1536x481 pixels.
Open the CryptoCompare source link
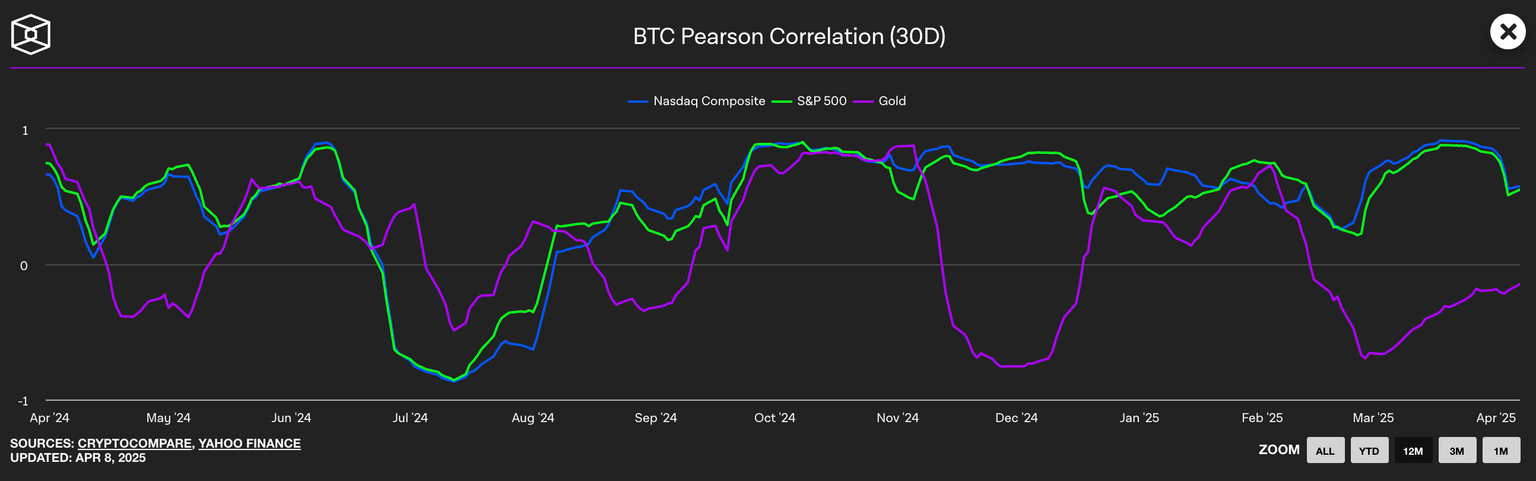pyautogui.click(x=136, y=443)
